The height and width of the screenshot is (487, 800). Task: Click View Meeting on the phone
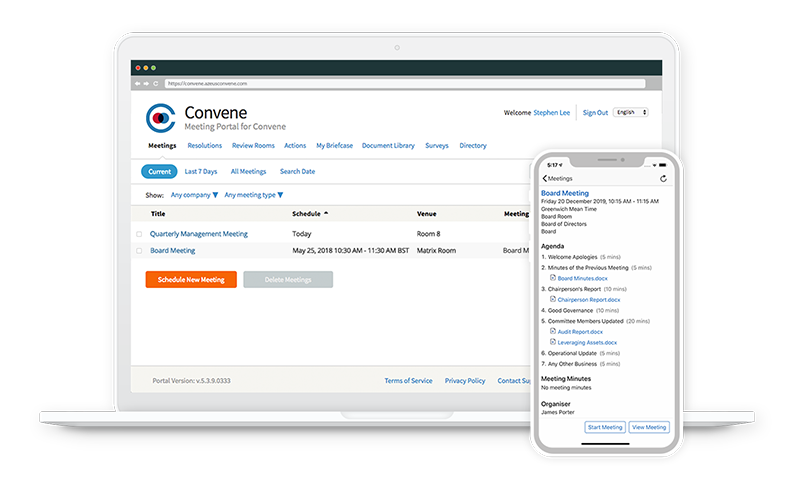649,427
